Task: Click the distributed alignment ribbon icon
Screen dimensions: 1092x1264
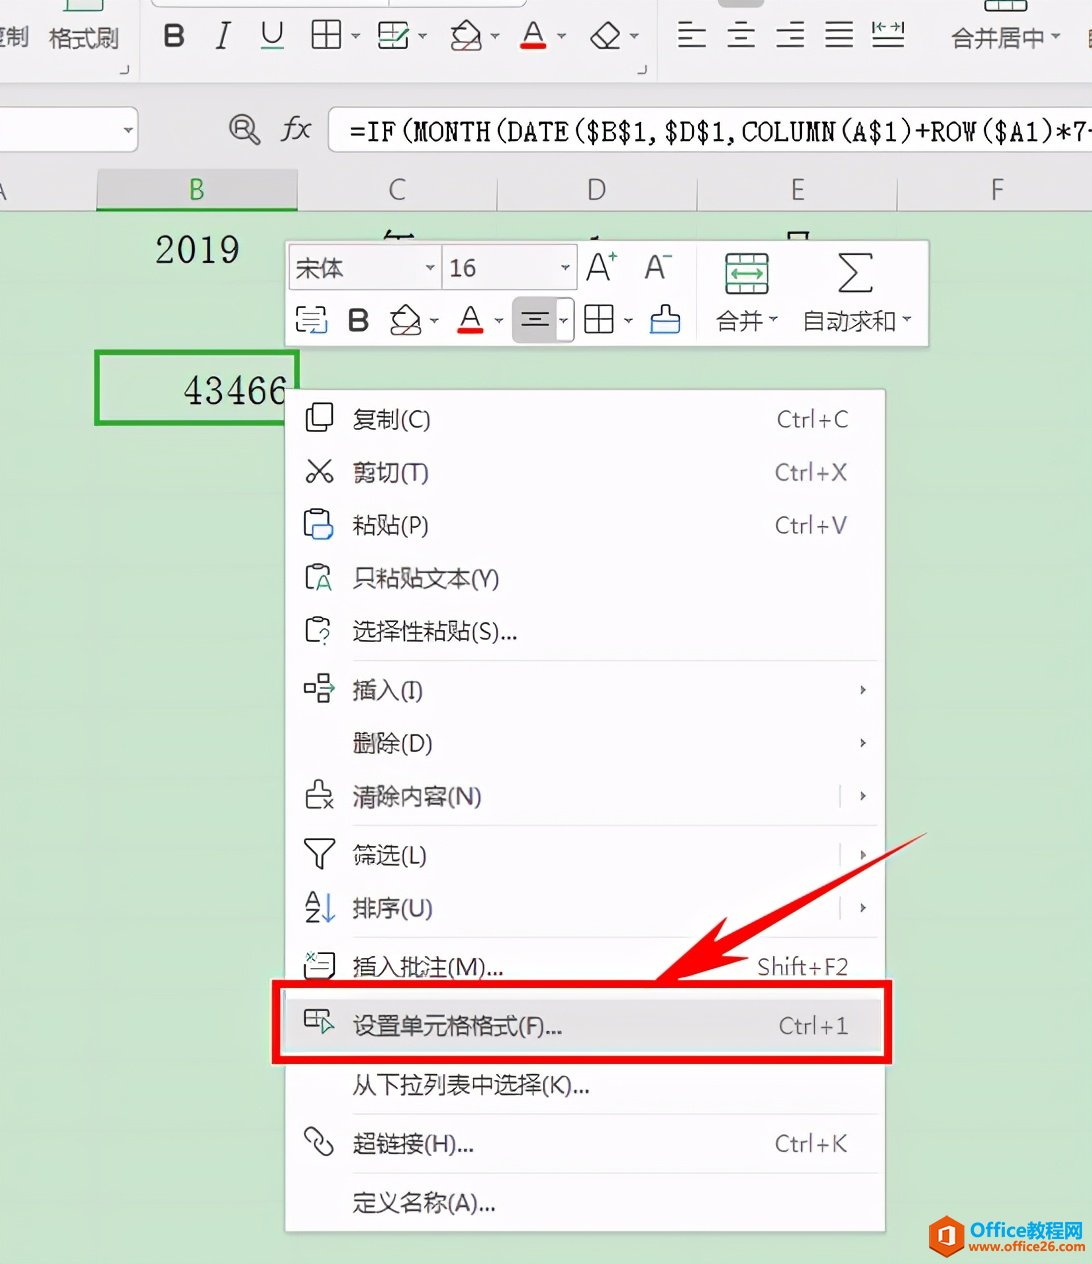Action: tap(888, 36)
